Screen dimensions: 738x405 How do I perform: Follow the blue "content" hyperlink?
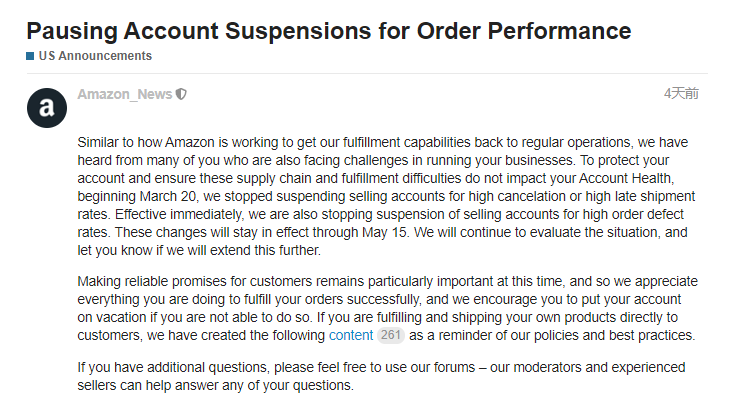(x=349, y=335)
